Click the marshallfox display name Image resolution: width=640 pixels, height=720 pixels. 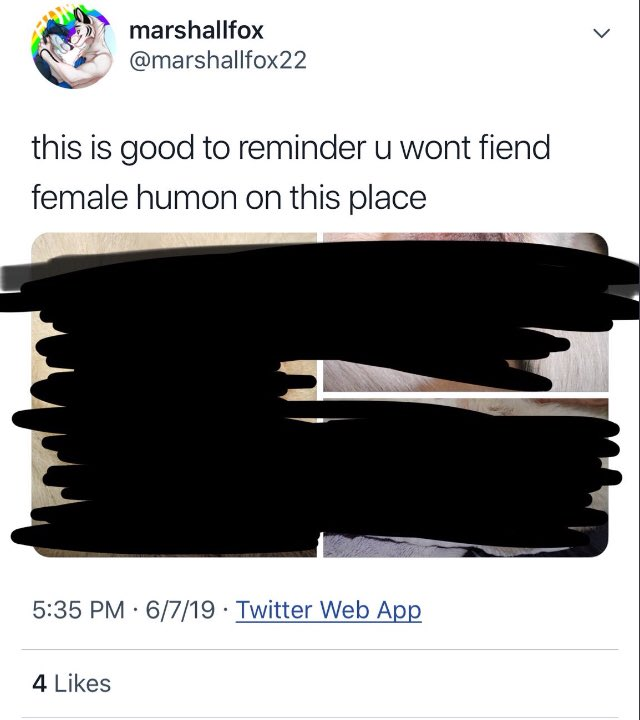click(196, 31)
